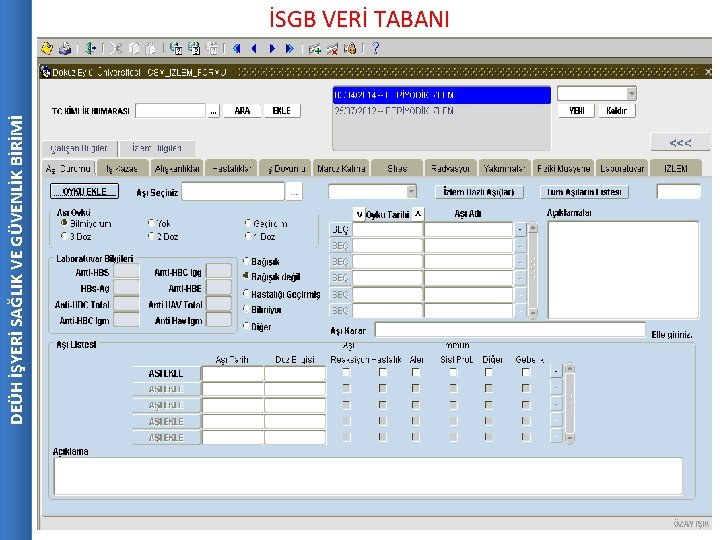Switch to the Laboratuvar tab
Image resolution: width=720 pixels, height=540 pixels.
click(x=622, y=169)
